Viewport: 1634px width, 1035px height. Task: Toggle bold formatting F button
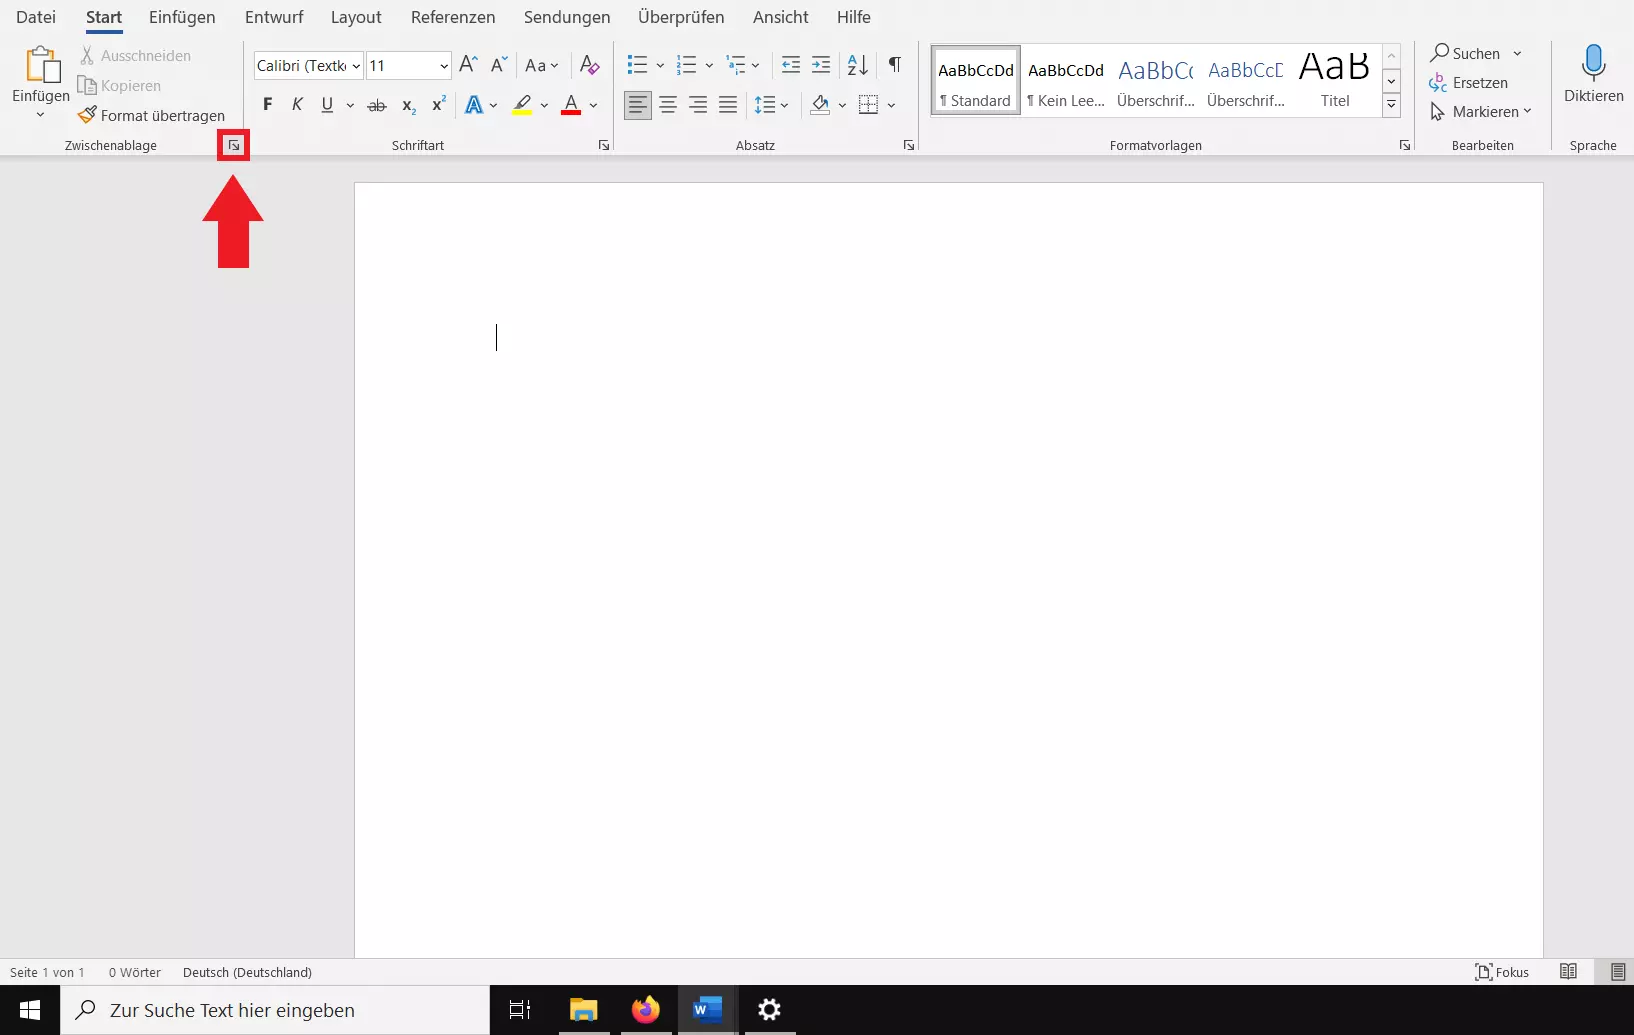(267, 105)
